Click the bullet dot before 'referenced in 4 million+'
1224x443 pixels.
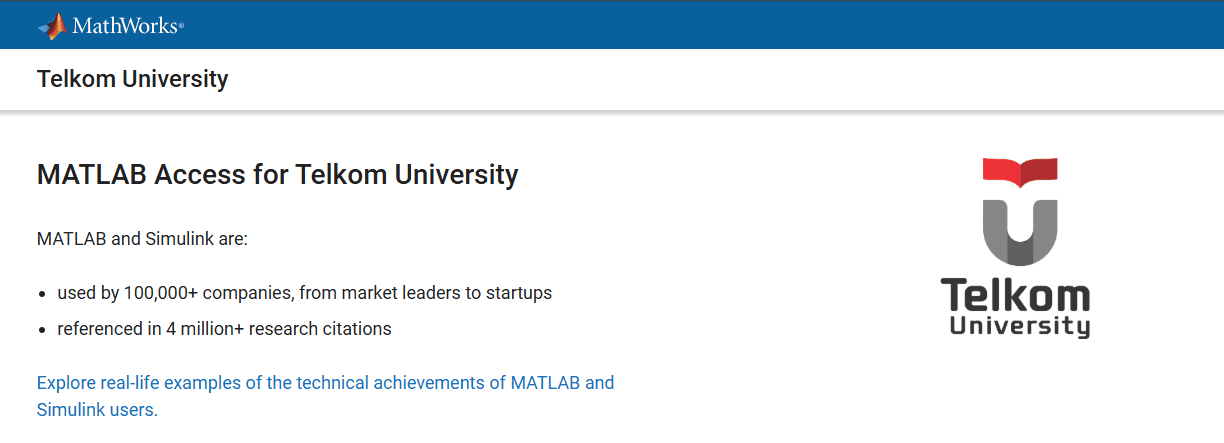[x=42, y=330]
